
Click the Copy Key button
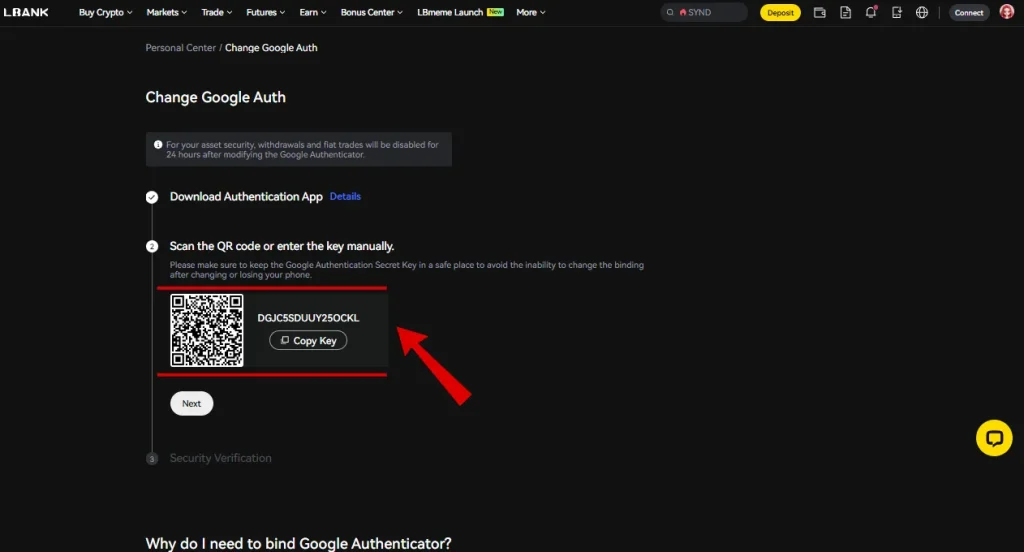pyautogui.click(x=308, y=340)
